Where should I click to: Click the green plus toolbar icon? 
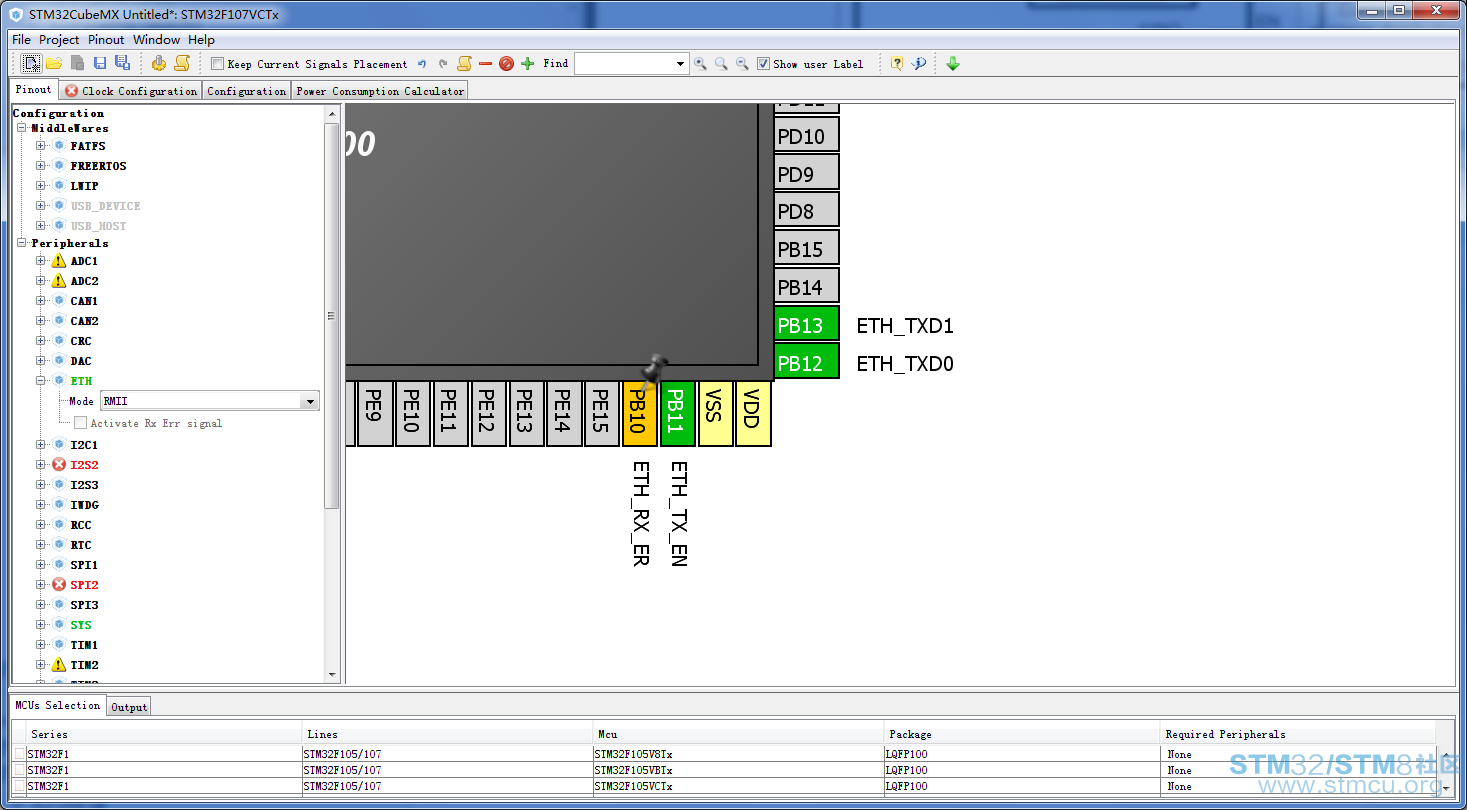click(528, 64)
